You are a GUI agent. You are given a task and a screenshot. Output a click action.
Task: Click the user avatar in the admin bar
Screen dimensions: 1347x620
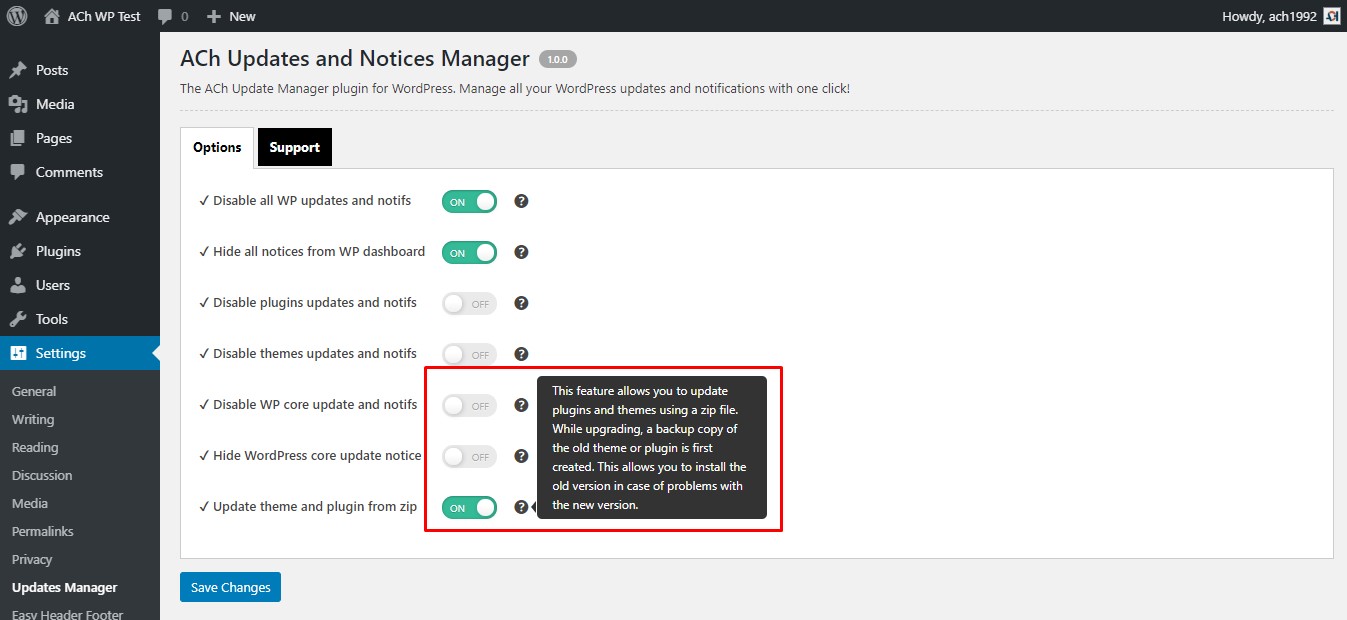[1331, 16]
